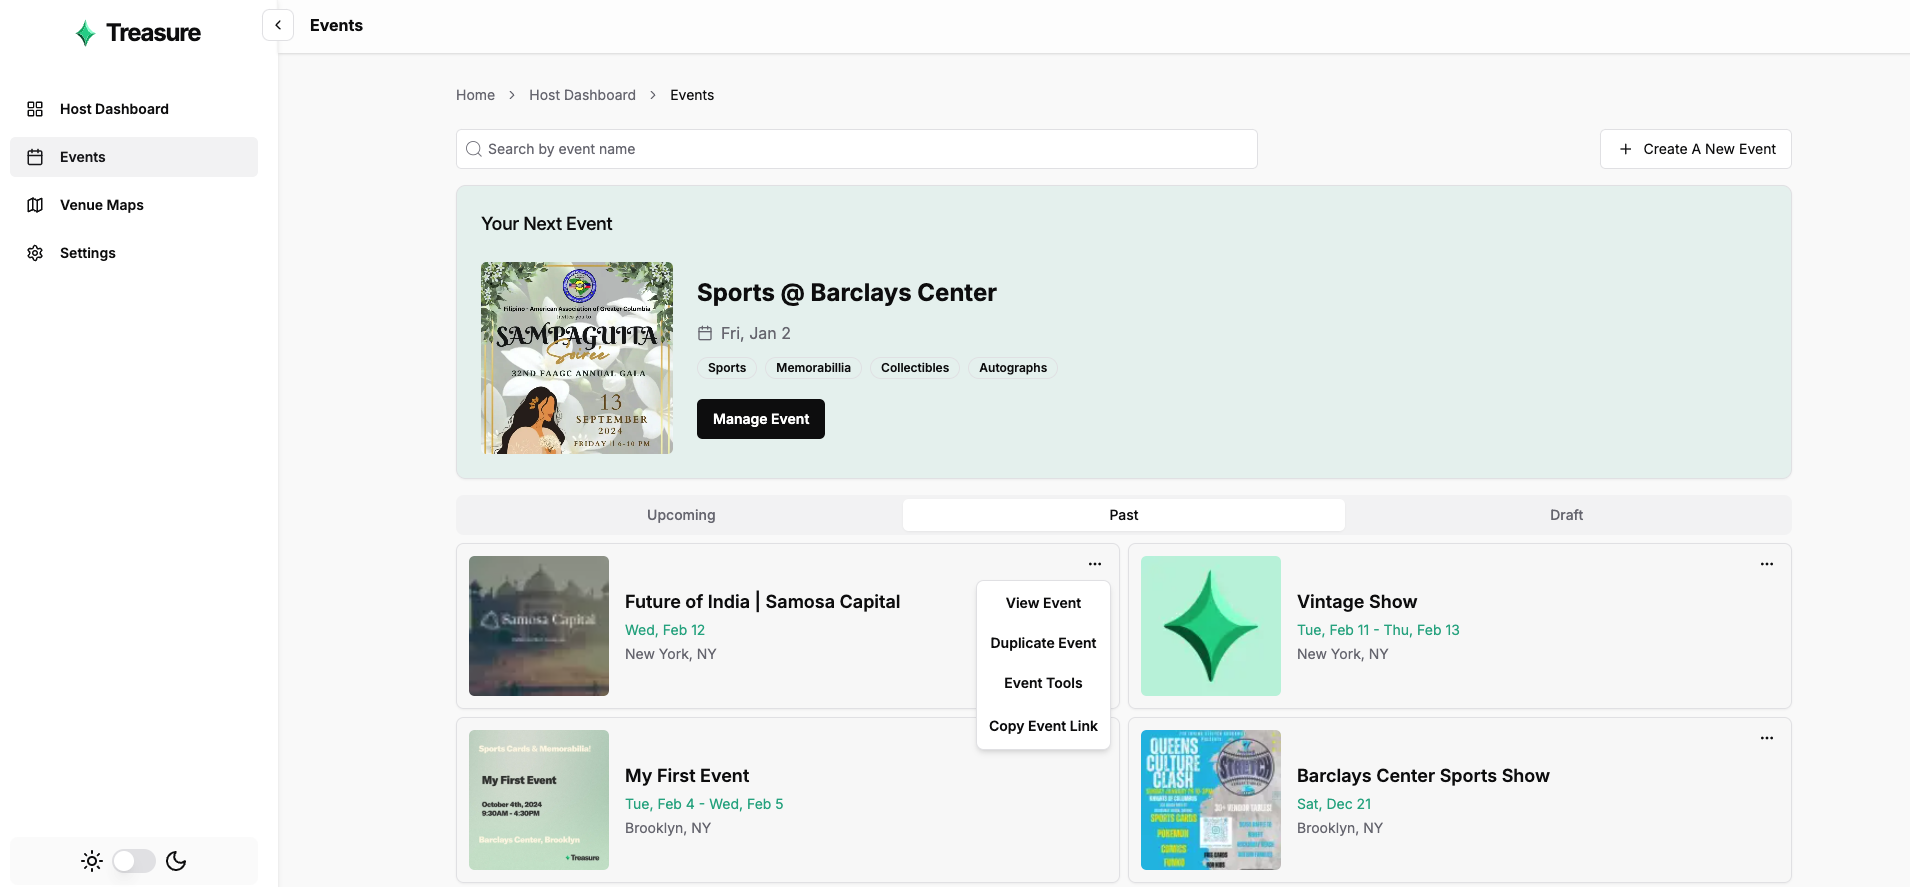Click the Collectibles tag
This screenshot has width=1910, height=887.
915,368
